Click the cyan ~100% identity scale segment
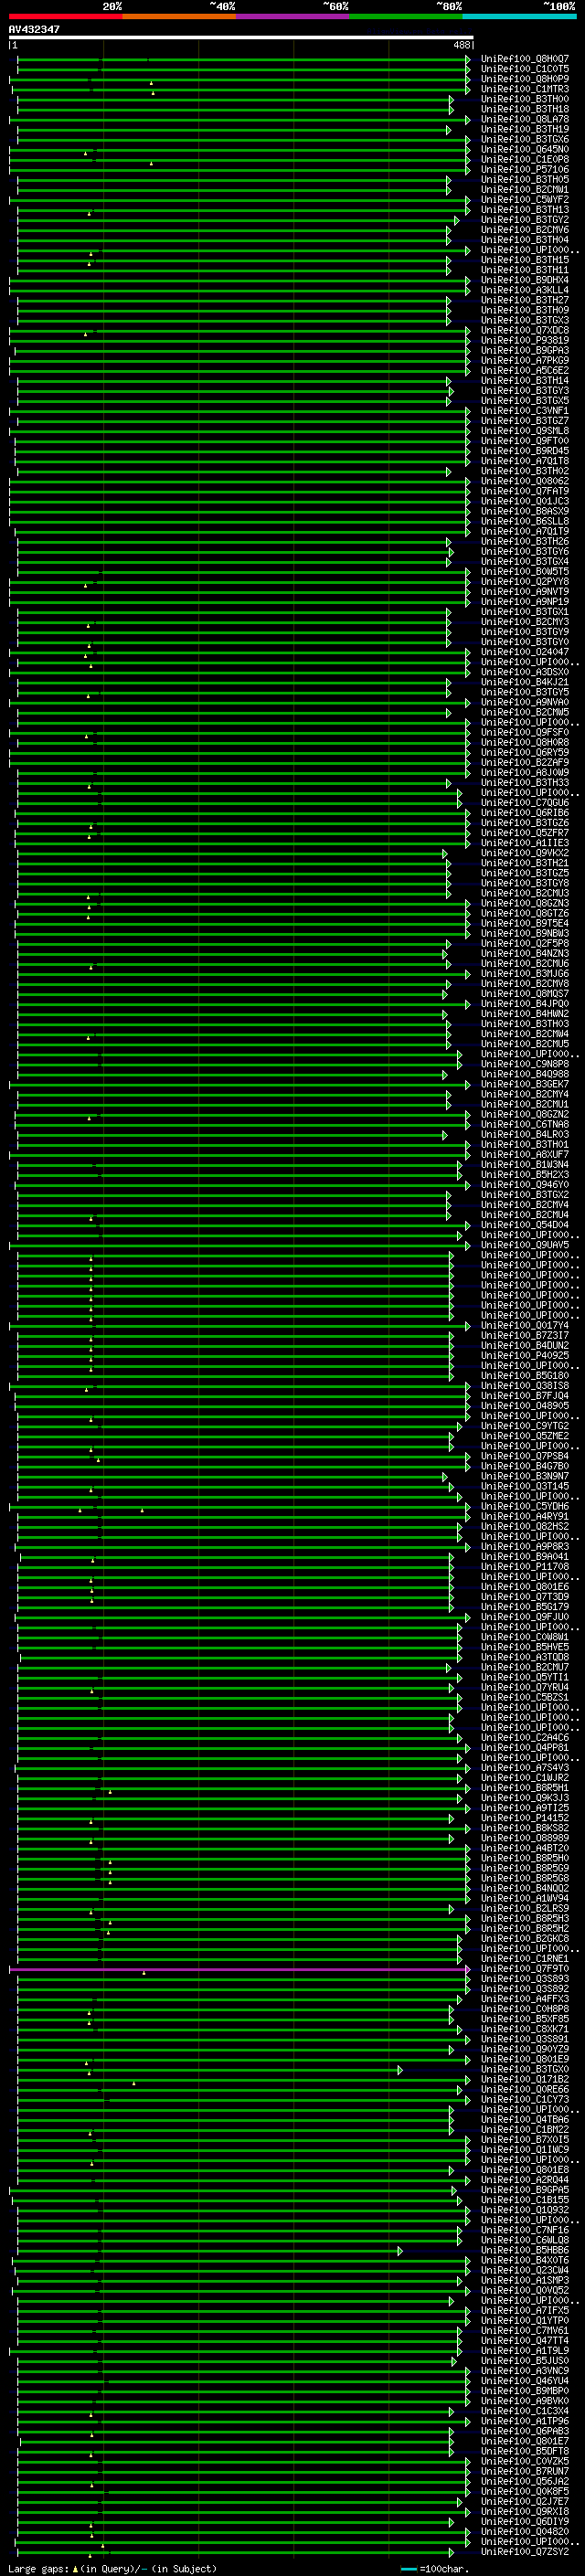The image size is (585, 2576). pyautogui.click(x=519, y=16)
